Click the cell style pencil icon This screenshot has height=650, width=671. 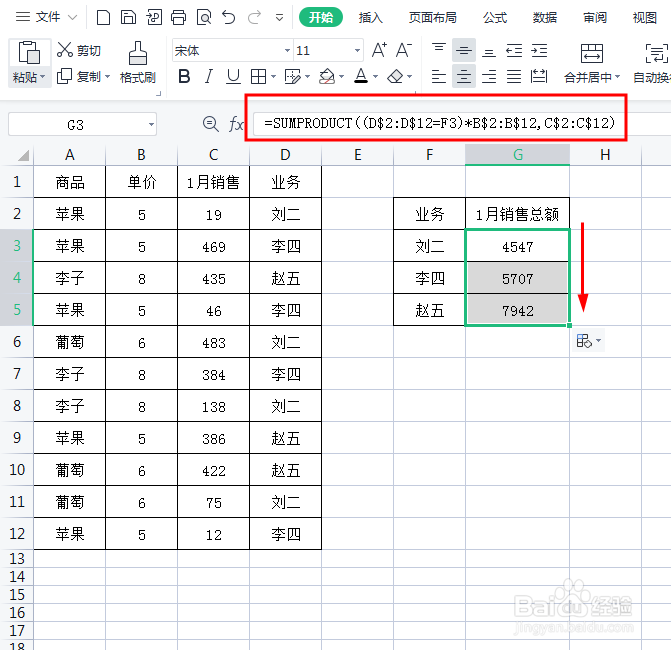coord(293,77)
